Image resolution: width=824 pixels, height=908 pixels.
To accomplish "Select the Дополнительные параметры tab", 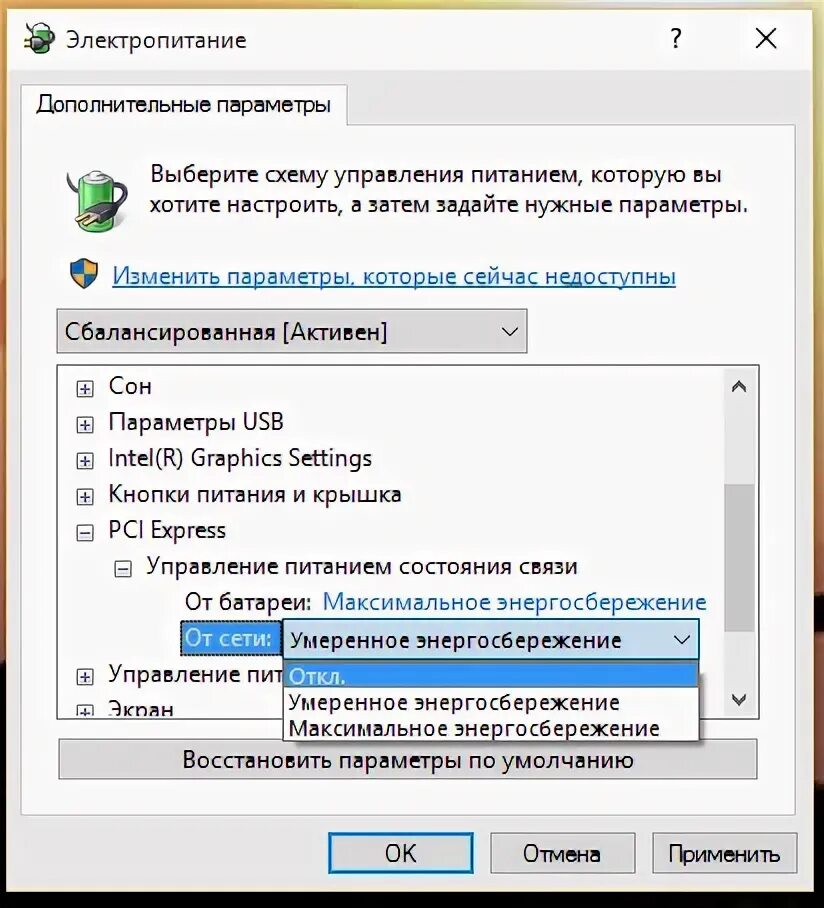I will 184,104.
